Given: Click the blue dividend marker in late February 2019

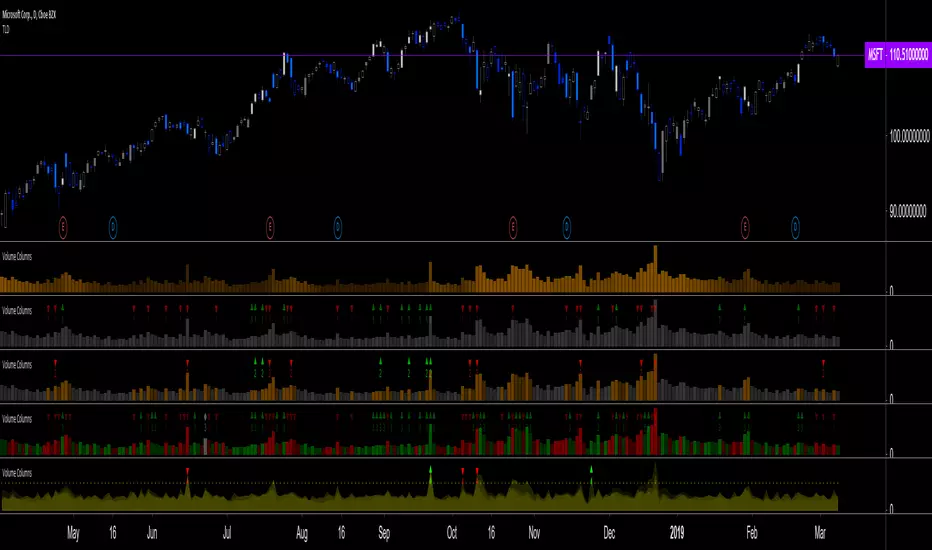Looking at the screenshot, I should coord(795,227).
